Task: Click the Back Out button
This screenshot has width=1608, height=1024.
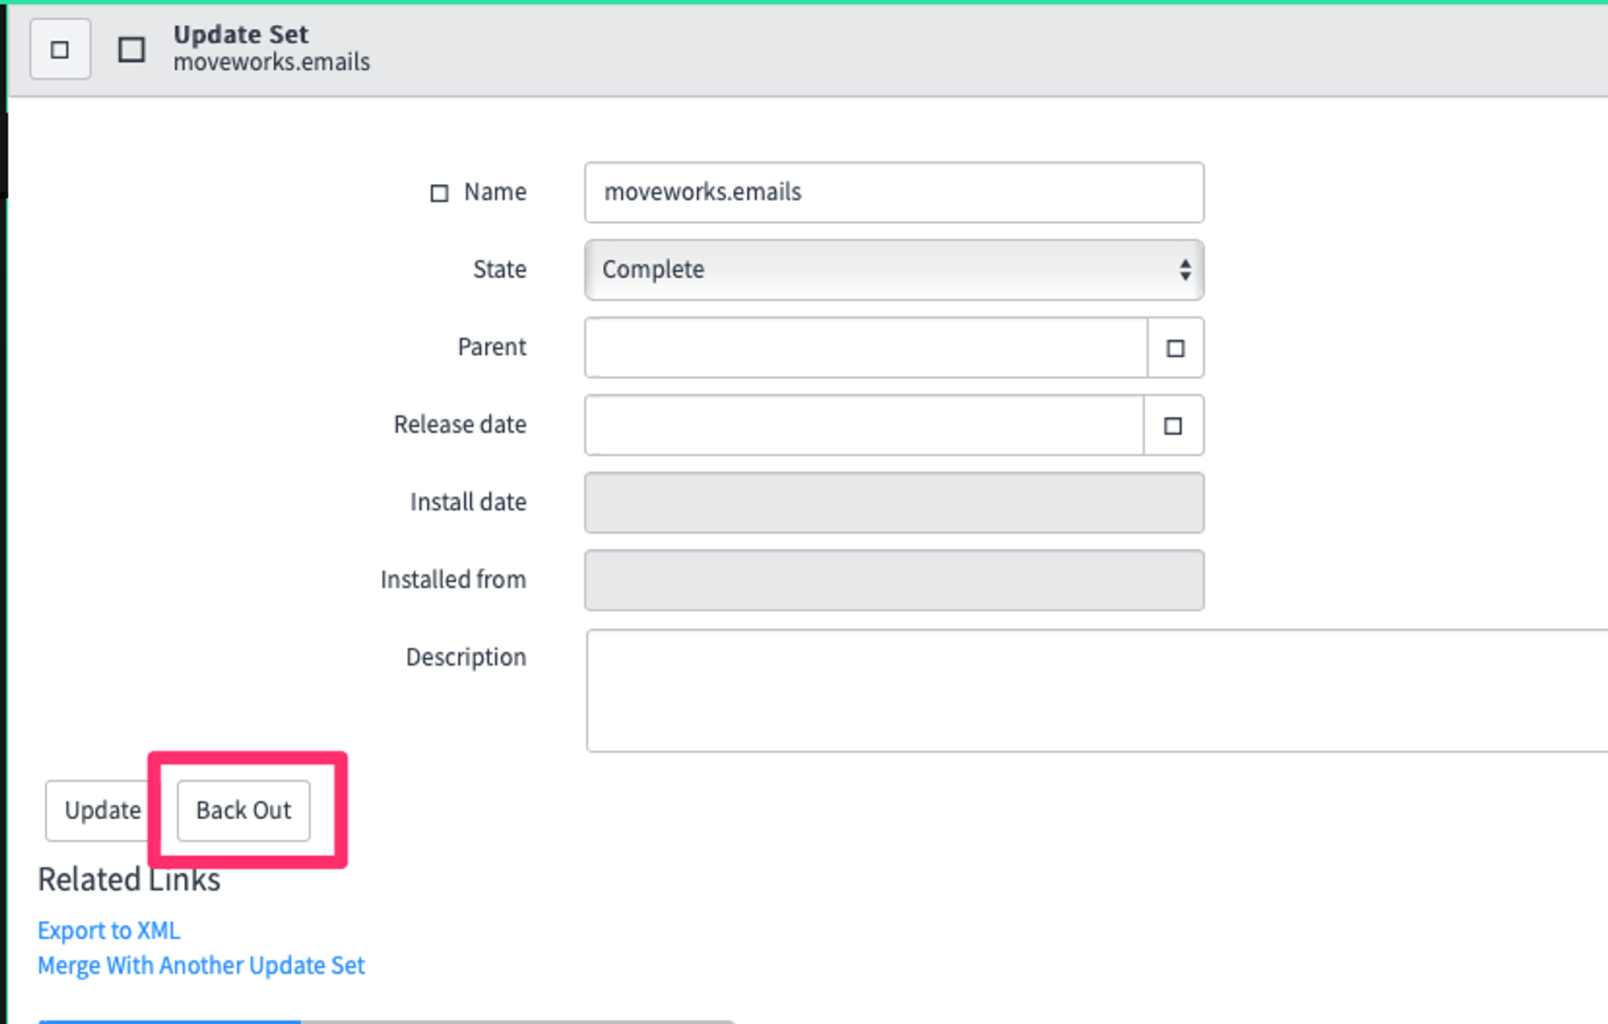Action: 243,810
